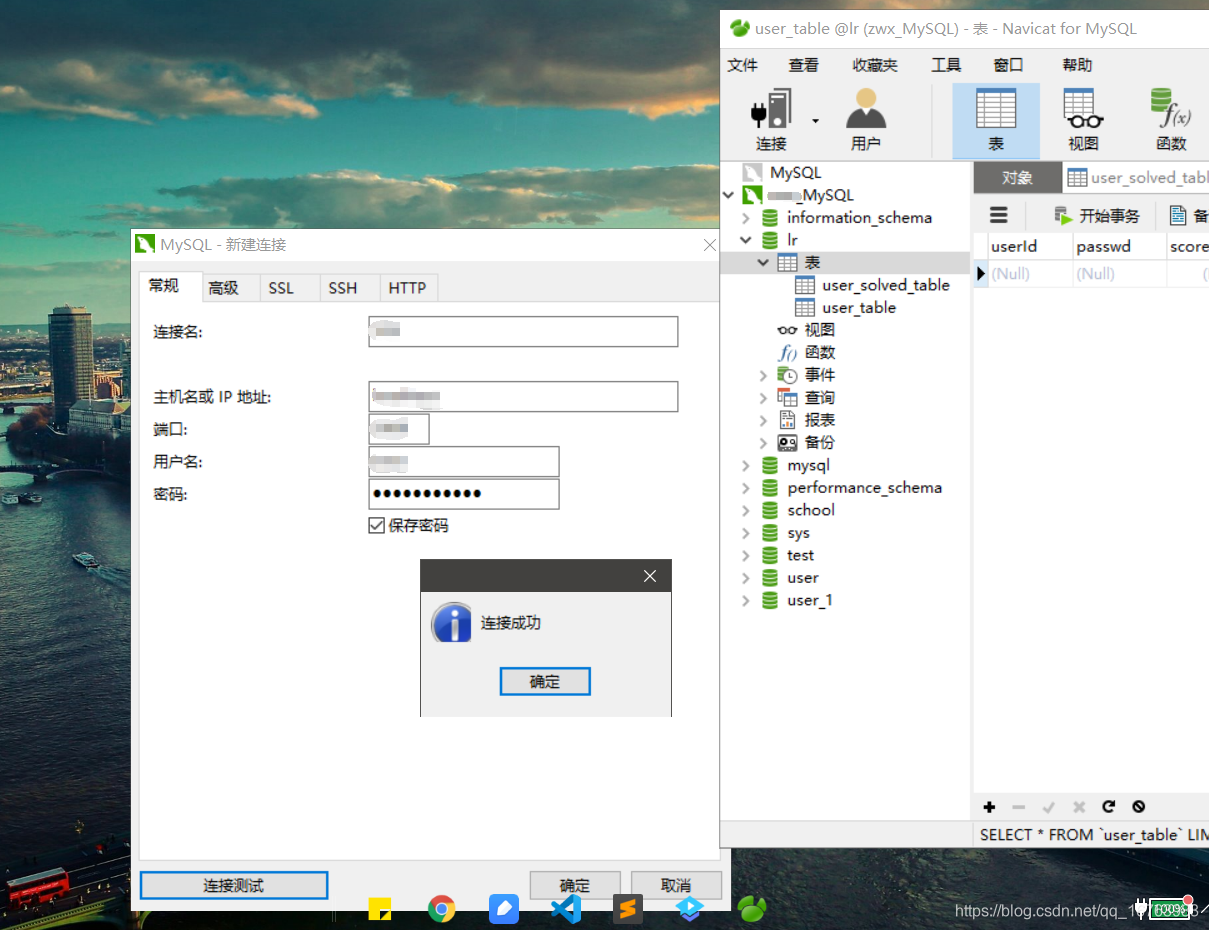
Task: Open the 工具 menu in Navicat
Action: (x=946, y=65)
